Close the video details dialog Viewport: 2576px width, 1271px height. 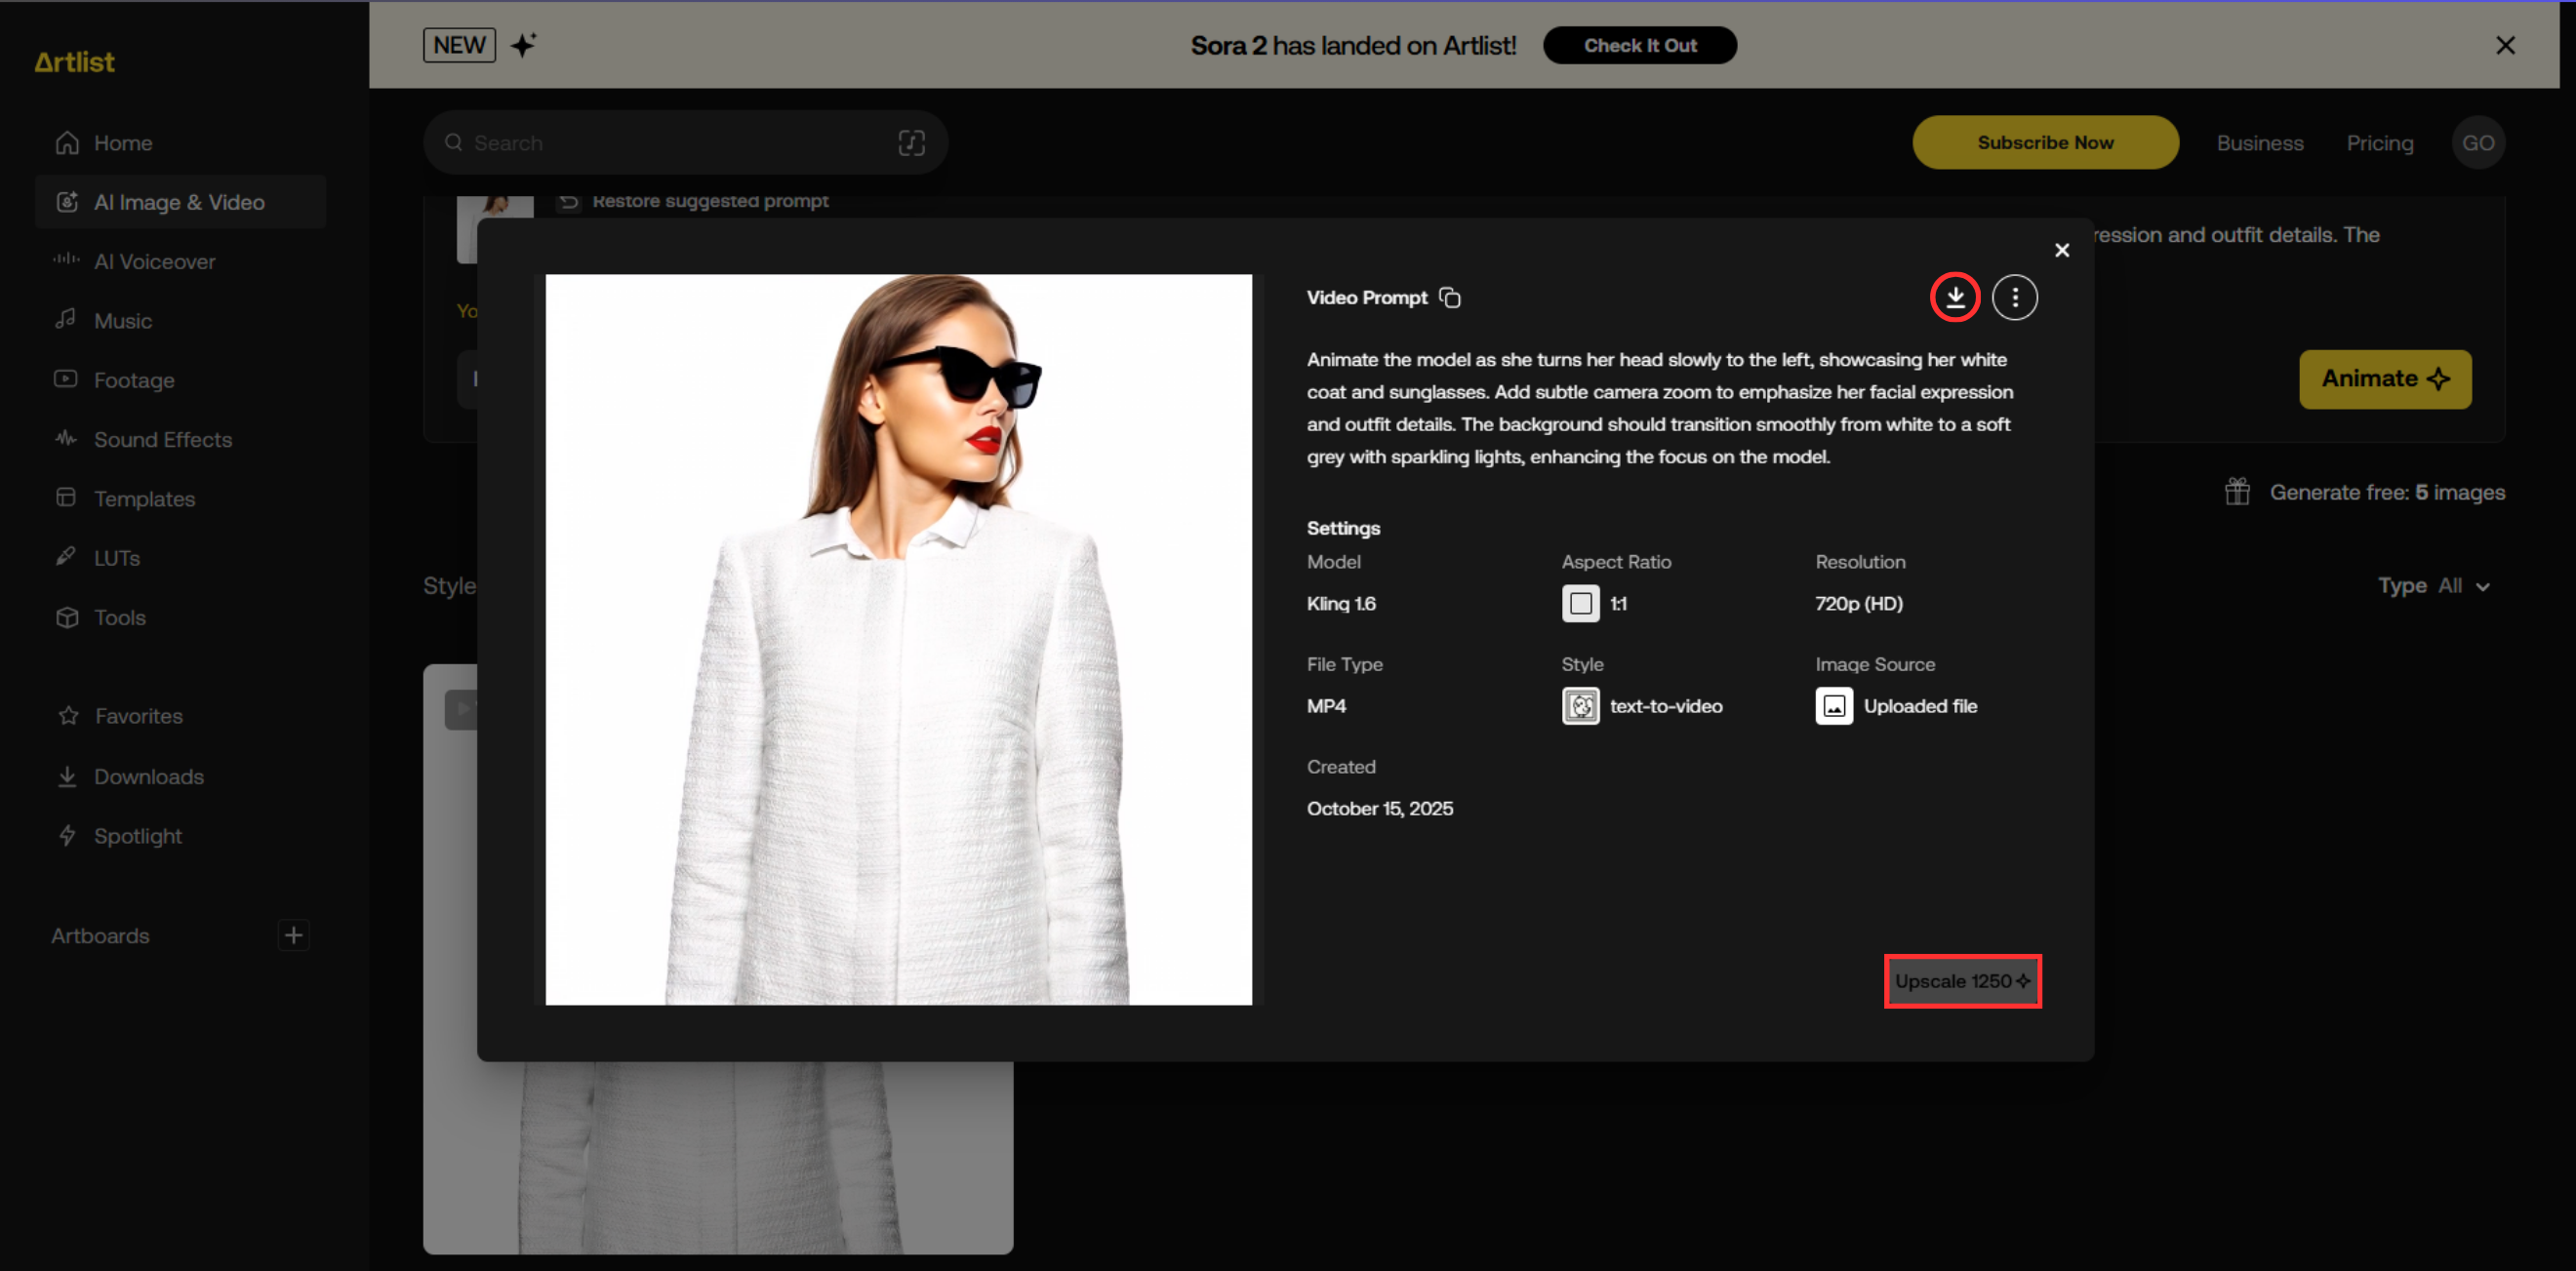tap(2061, 250)
